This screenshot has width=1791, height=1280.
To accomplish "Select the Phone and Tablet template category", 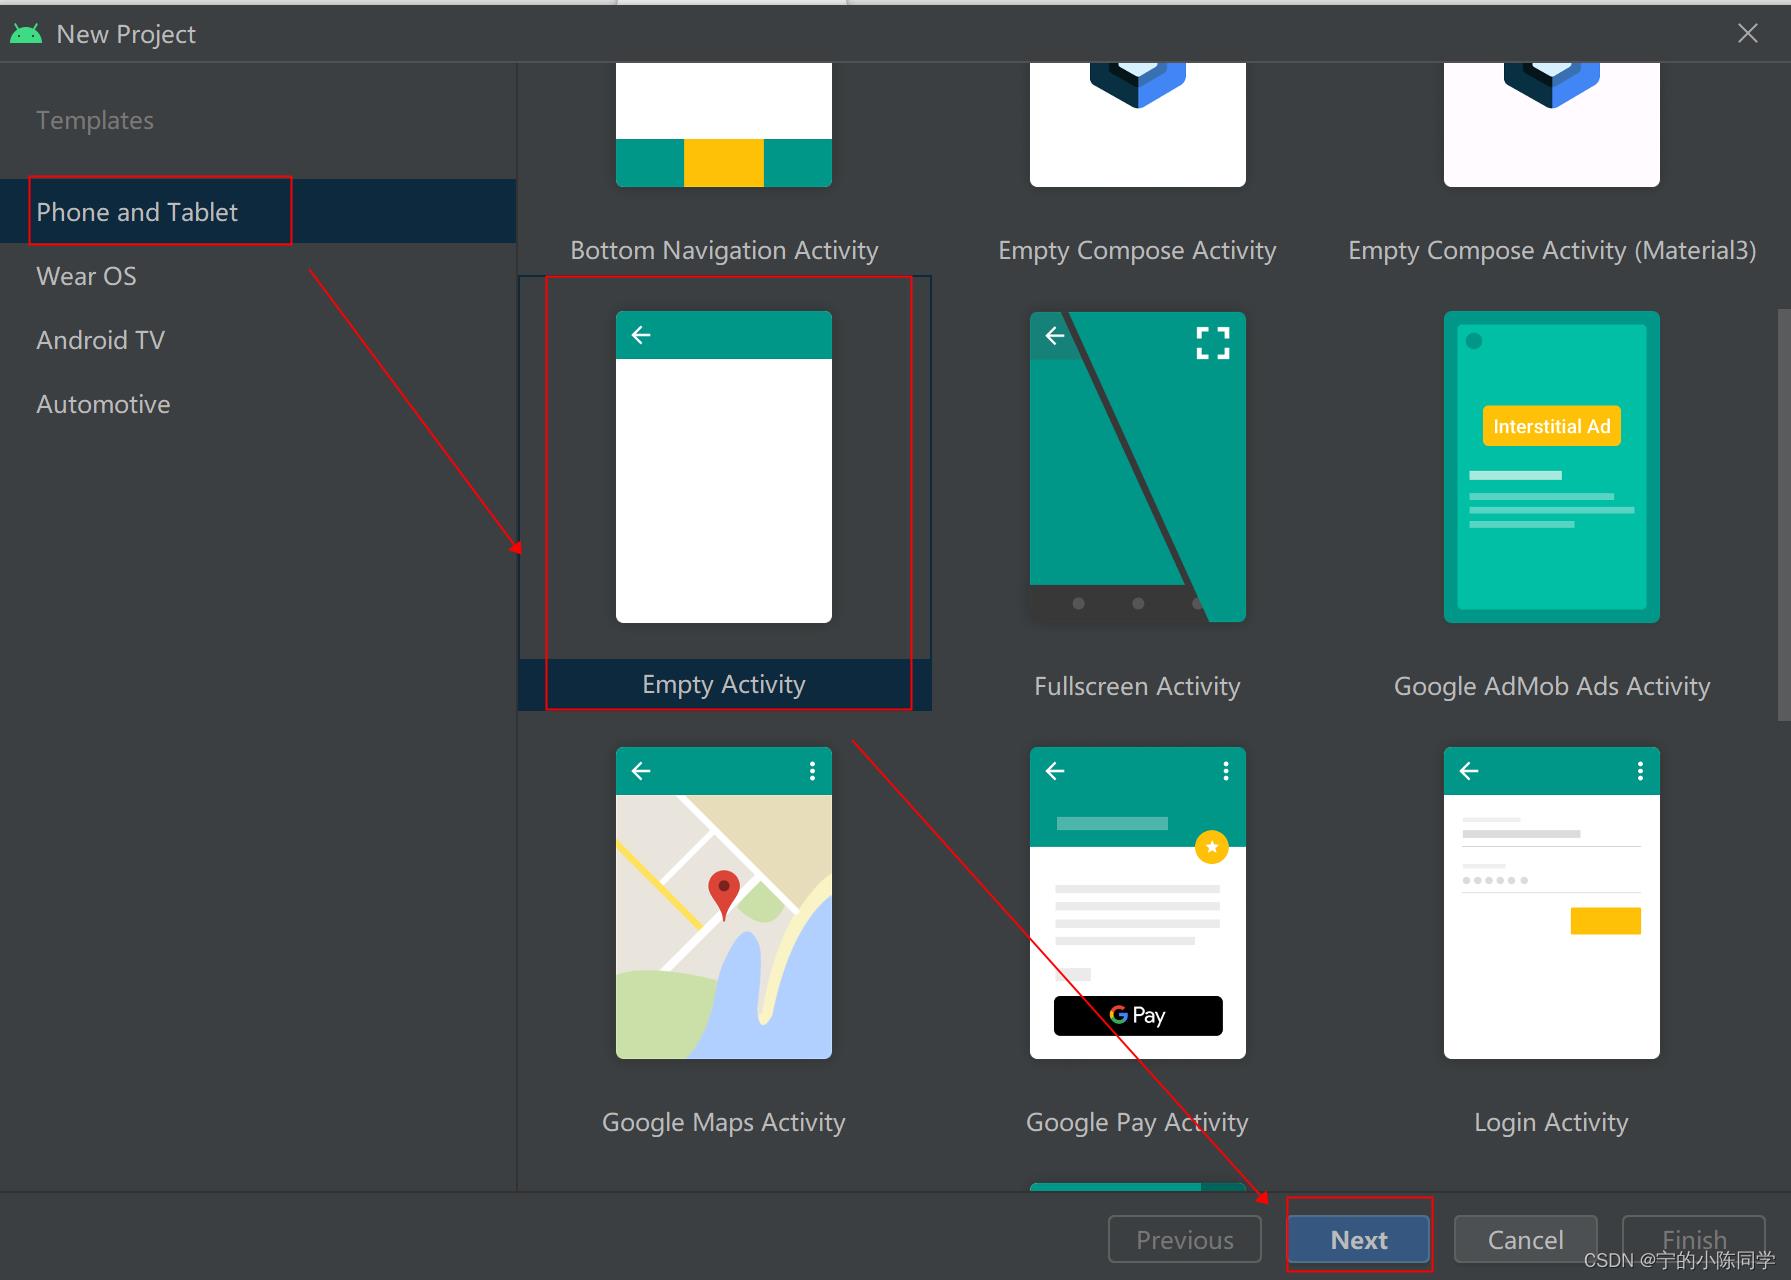I will tap(258, 211).
